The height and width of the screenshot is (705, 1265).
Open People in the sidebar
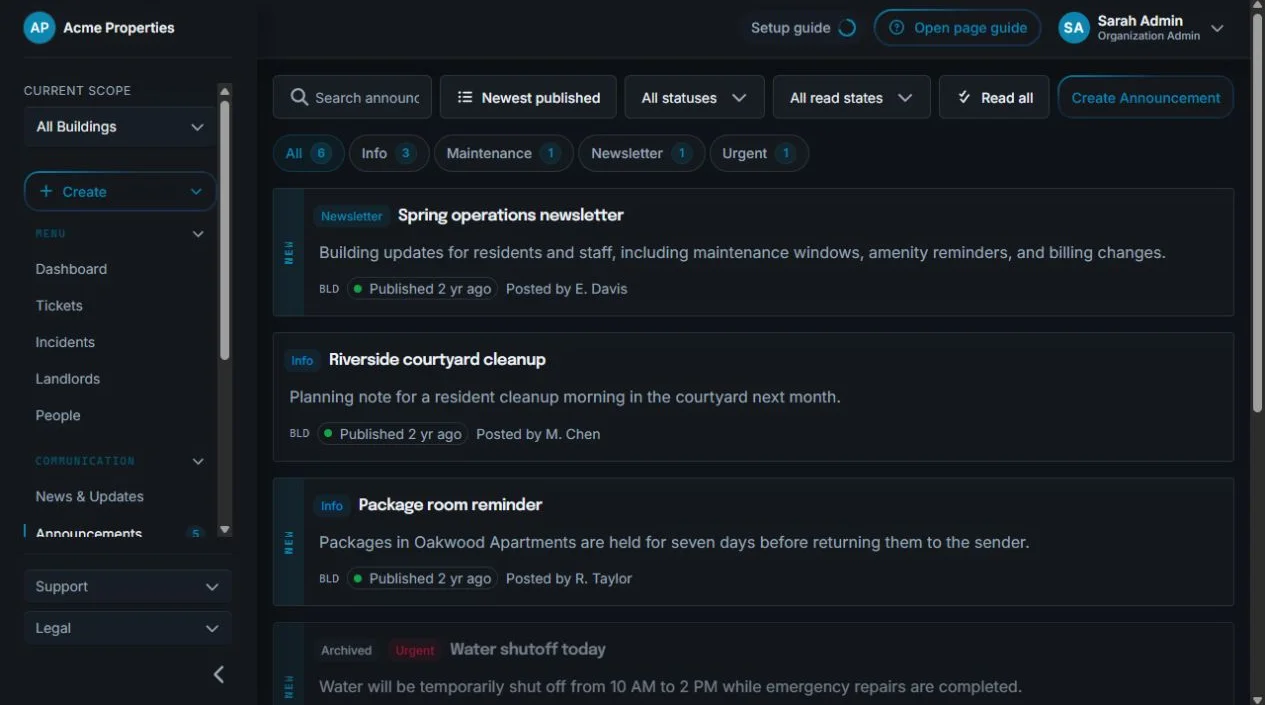[58, 416]
